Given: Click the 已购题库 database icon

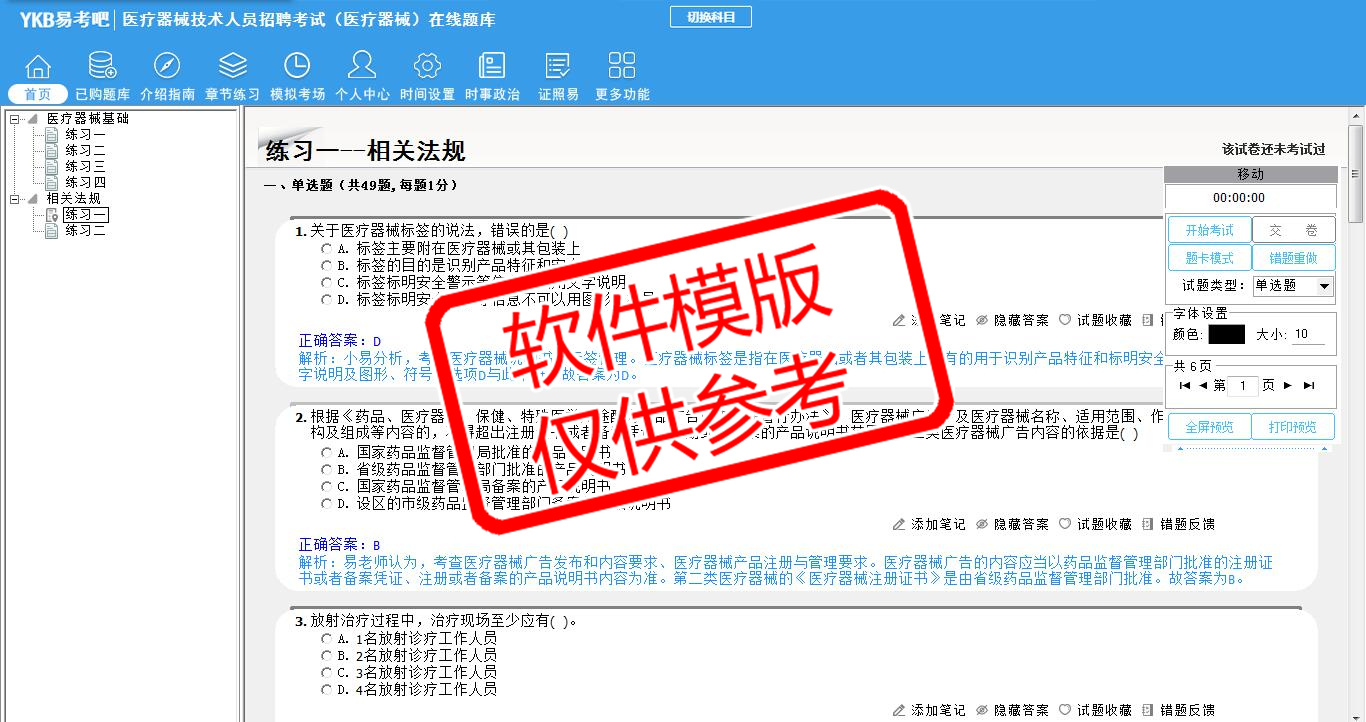Looking at the screenshot, I should (x=102, y=66).
